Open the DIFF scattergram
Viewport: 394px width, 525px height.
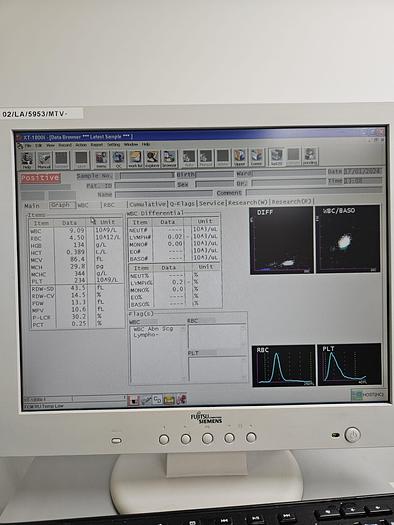coord(281,240)
